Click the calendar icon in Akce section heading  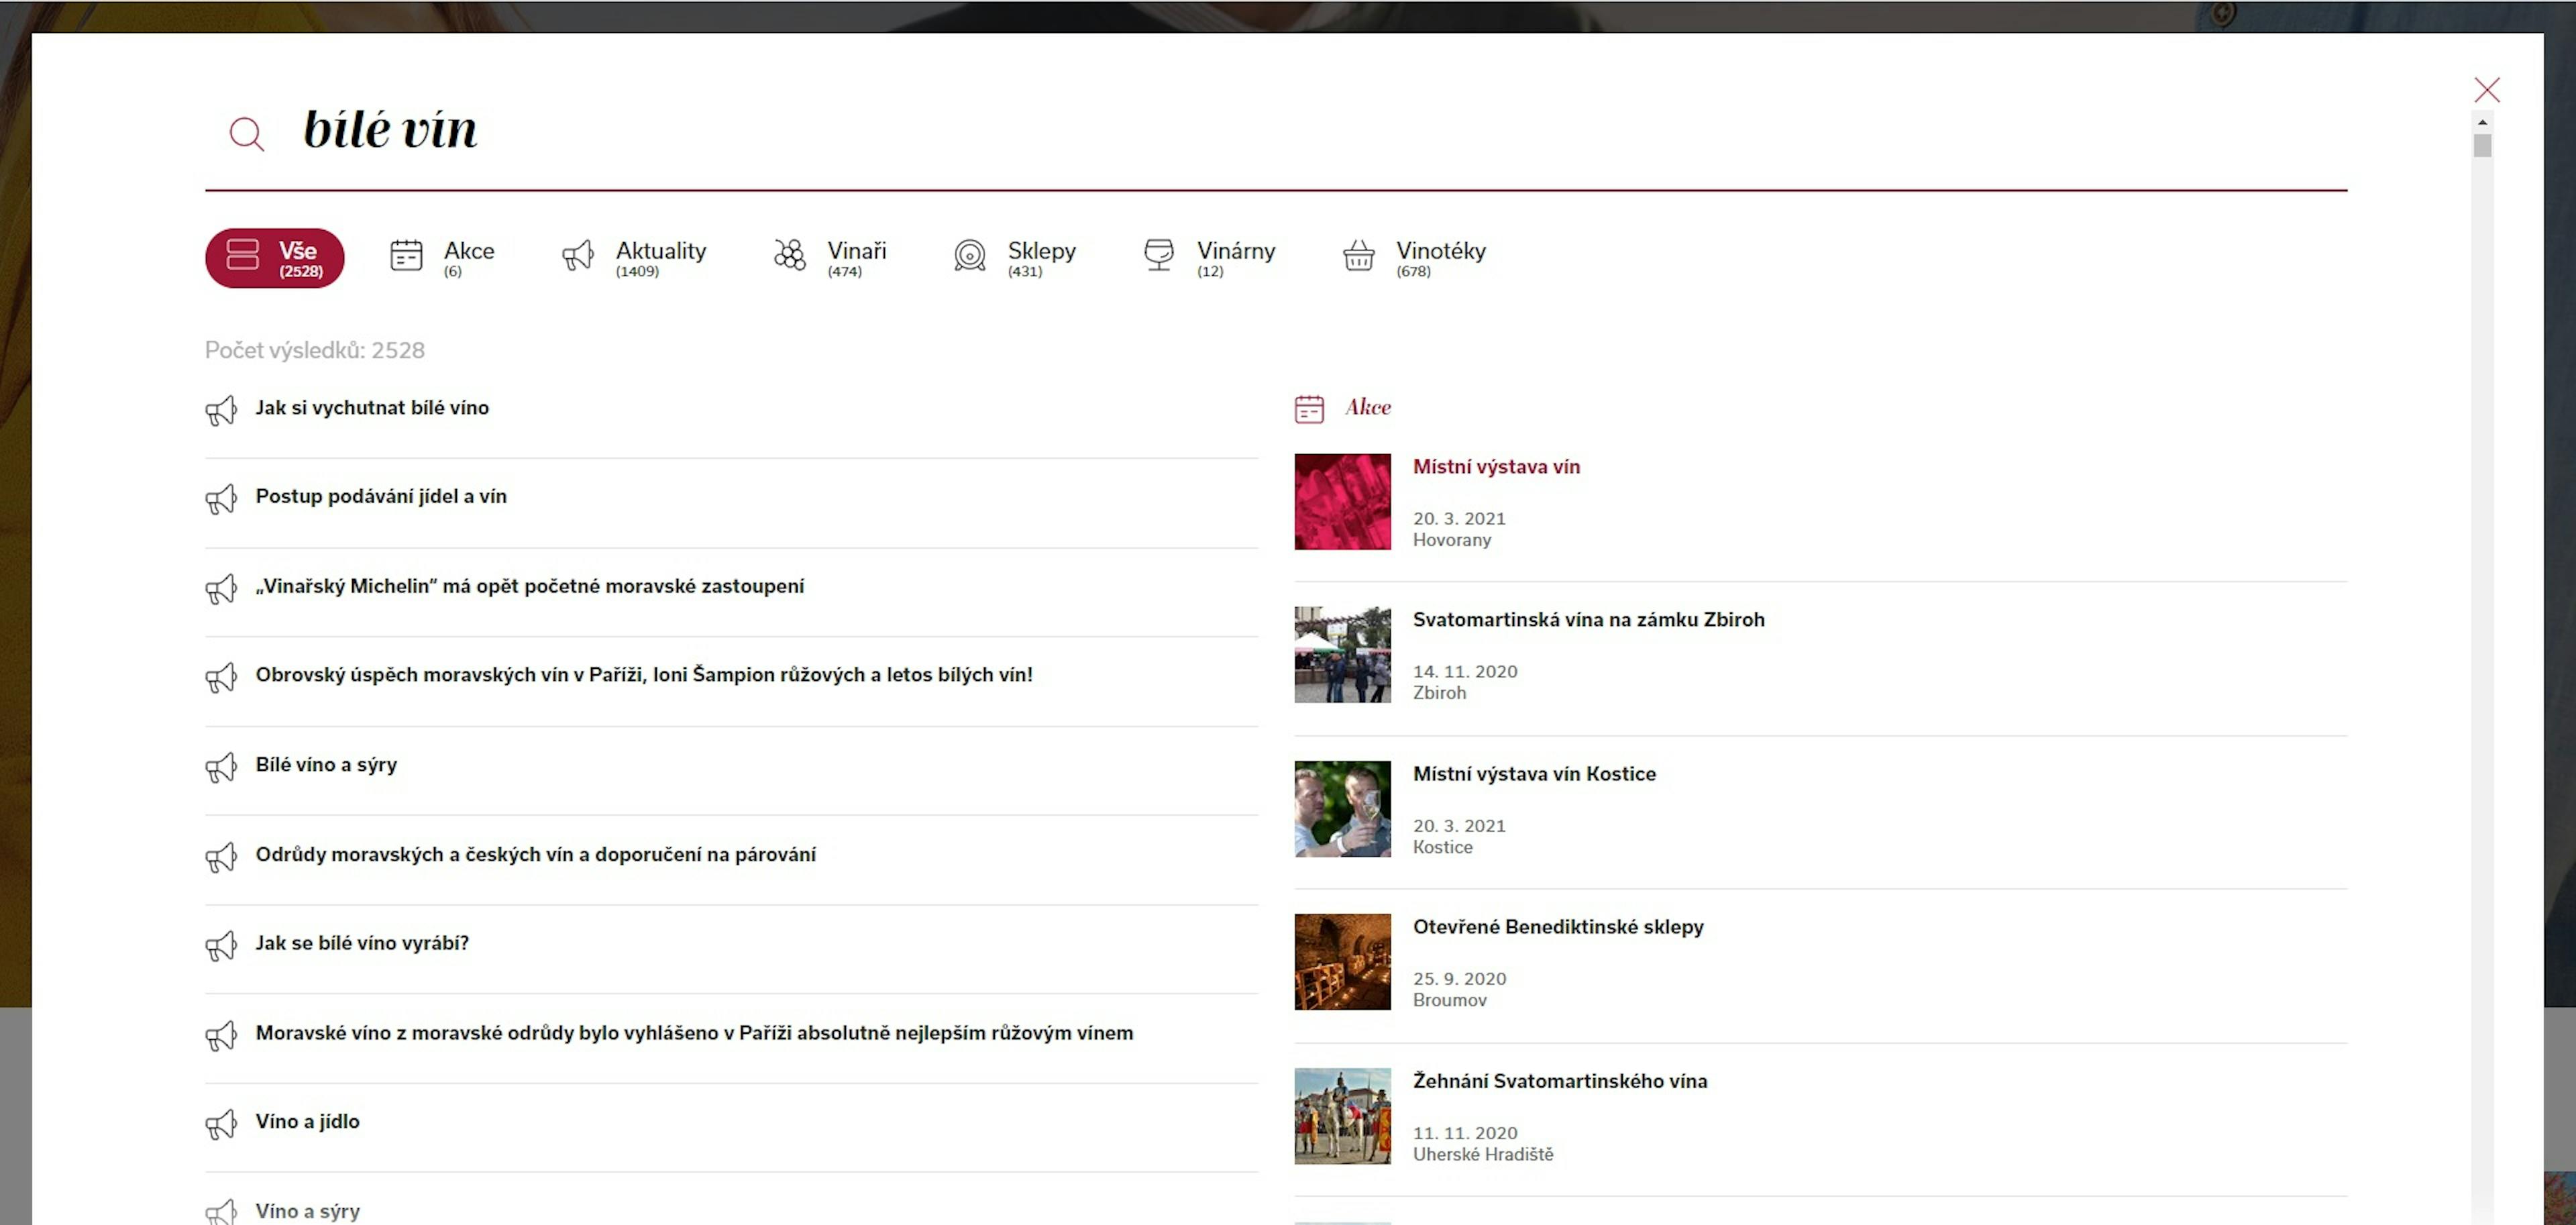click(1309, 409)
